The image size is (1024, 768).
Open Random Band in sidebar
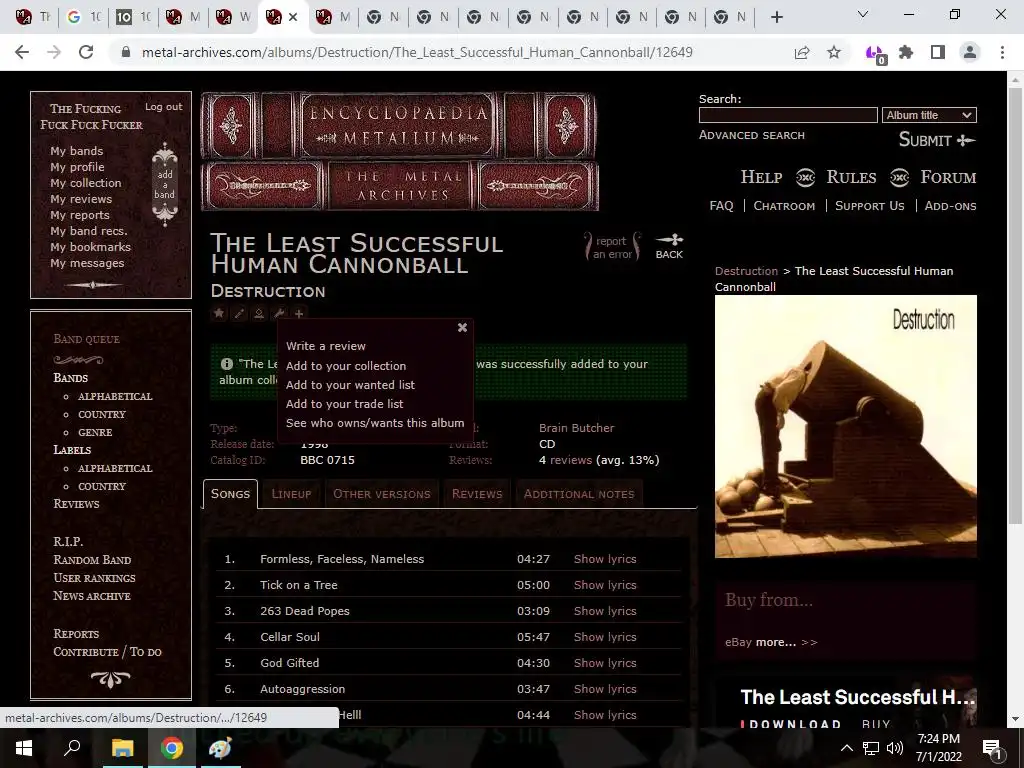tap(92, 560)
